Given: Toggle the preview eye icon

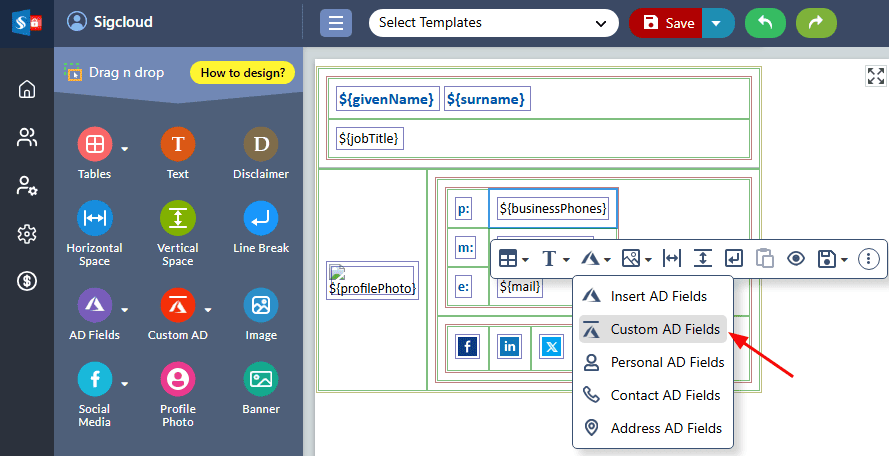Looking at the screenshot, I should pyautogui.click(x=796, y=258).
